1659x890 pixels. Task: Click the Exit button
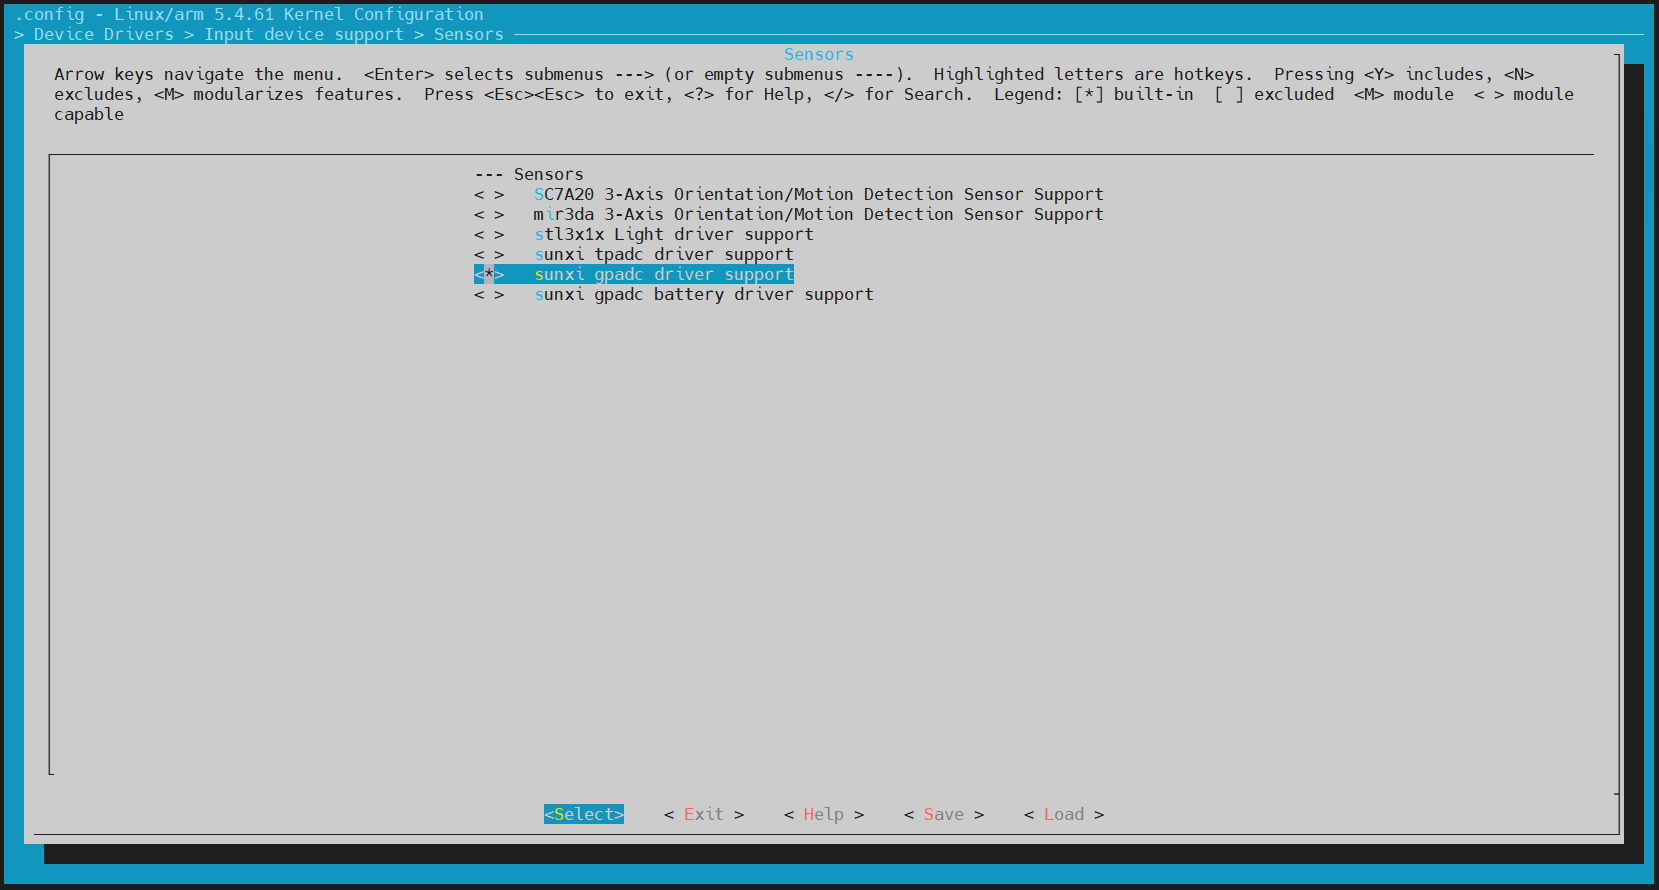point(704,814)
